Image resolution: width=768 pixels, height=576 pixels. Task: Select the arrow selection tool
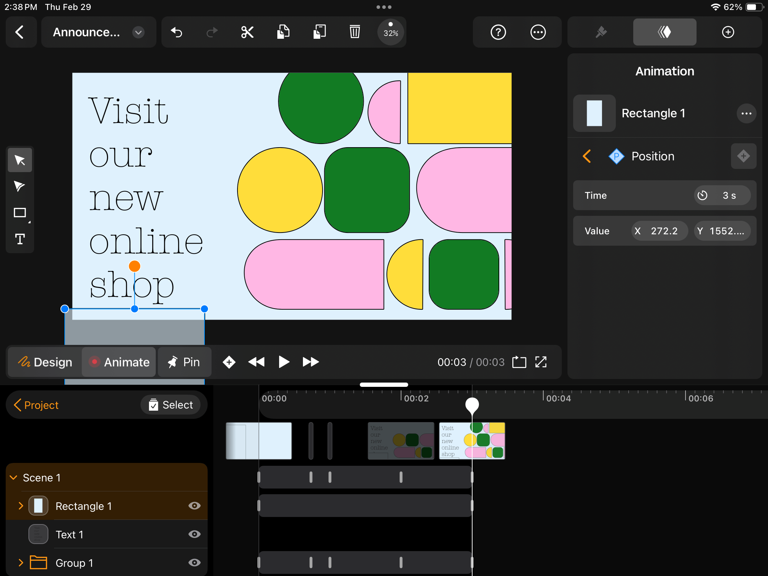pos(20,160)
